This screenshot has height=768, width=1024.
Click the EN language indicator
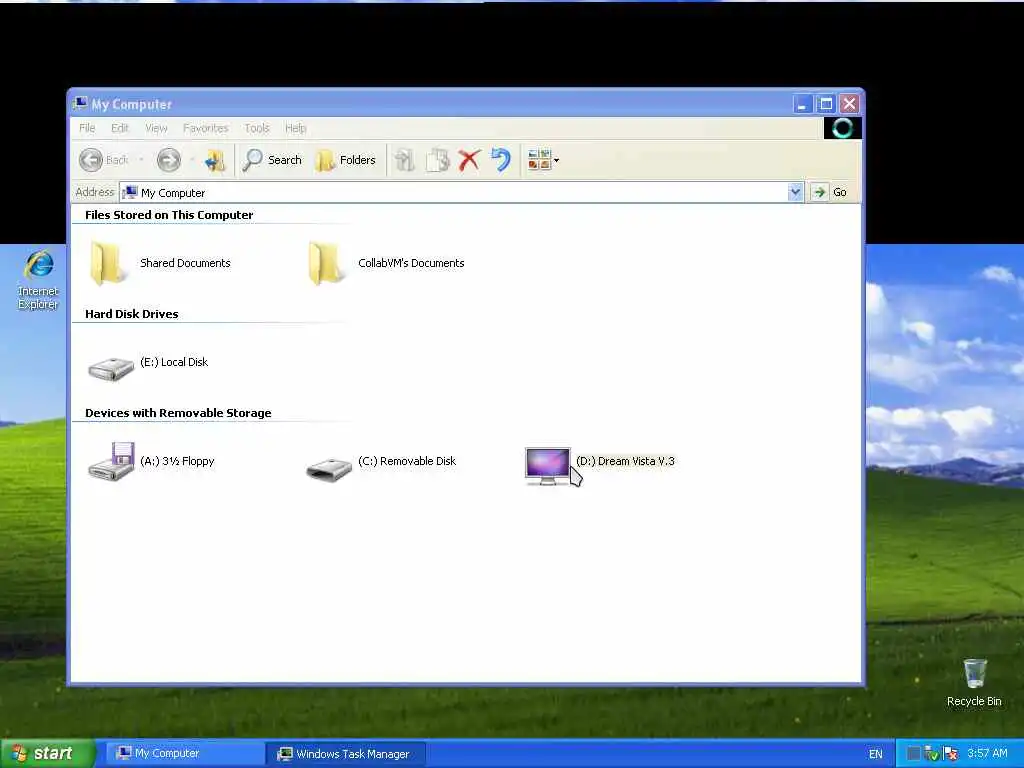point(876,754)
